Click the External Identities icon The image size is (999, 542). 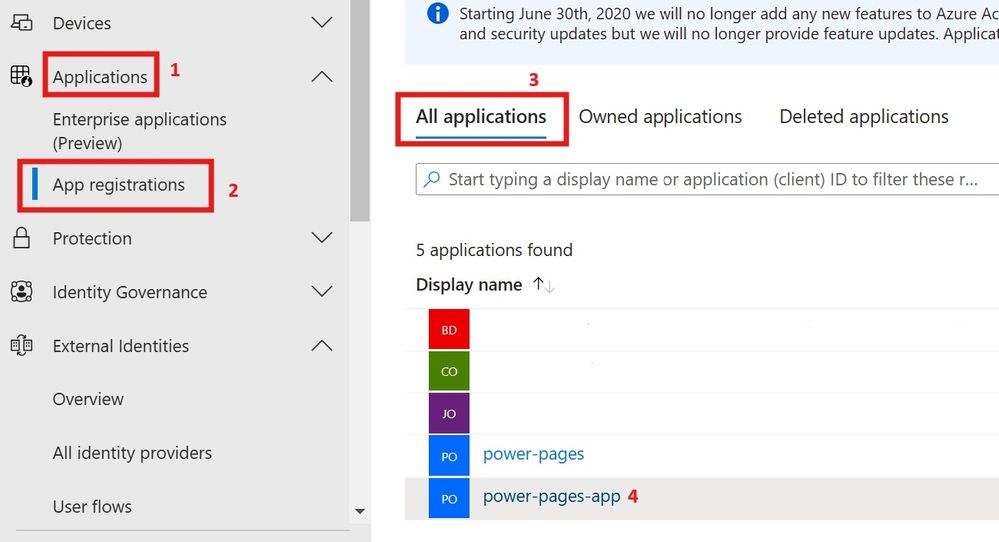[22, 345]
